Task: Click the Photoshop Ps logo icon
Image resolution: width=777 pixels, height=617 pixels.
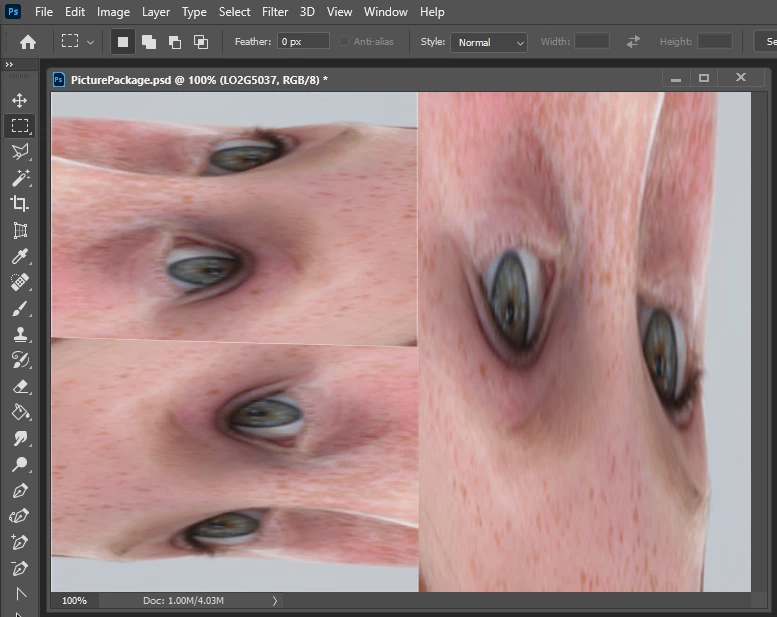Action: pyautogui.click(x=13, y=11)
